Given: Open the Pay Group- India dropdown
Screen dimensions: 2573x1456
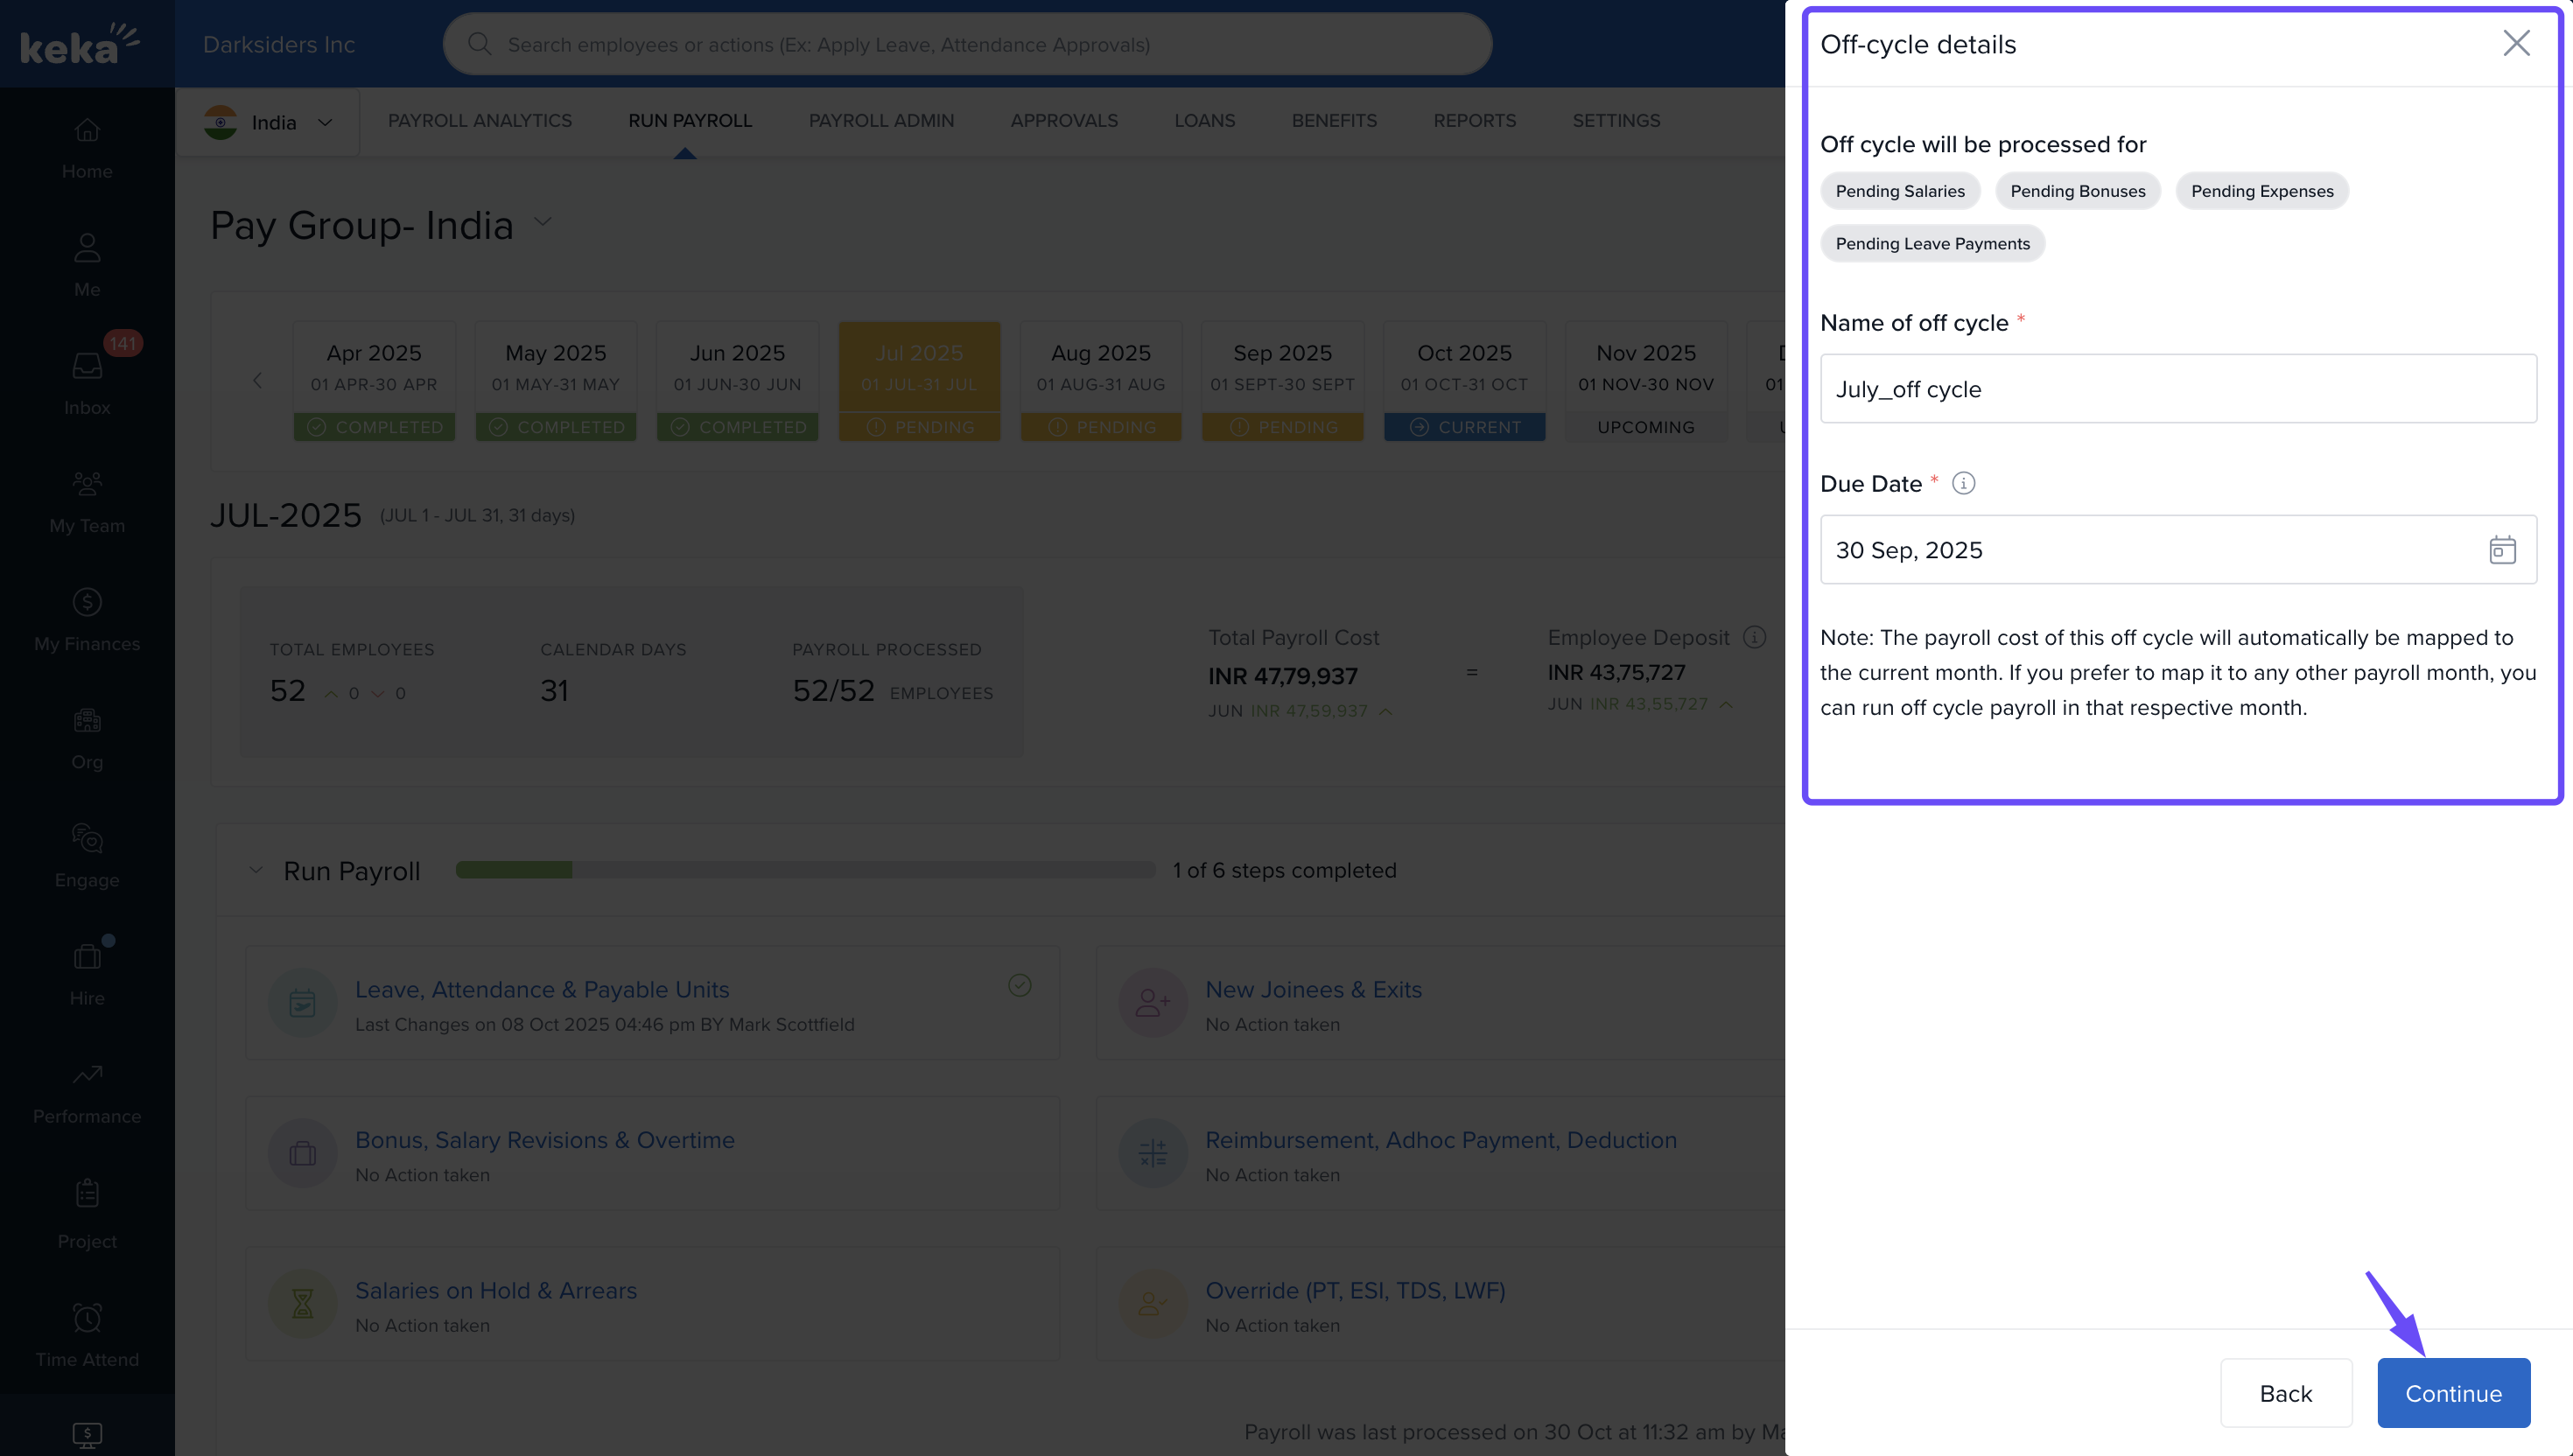Looking at the screenshot, I should point(543,222).
